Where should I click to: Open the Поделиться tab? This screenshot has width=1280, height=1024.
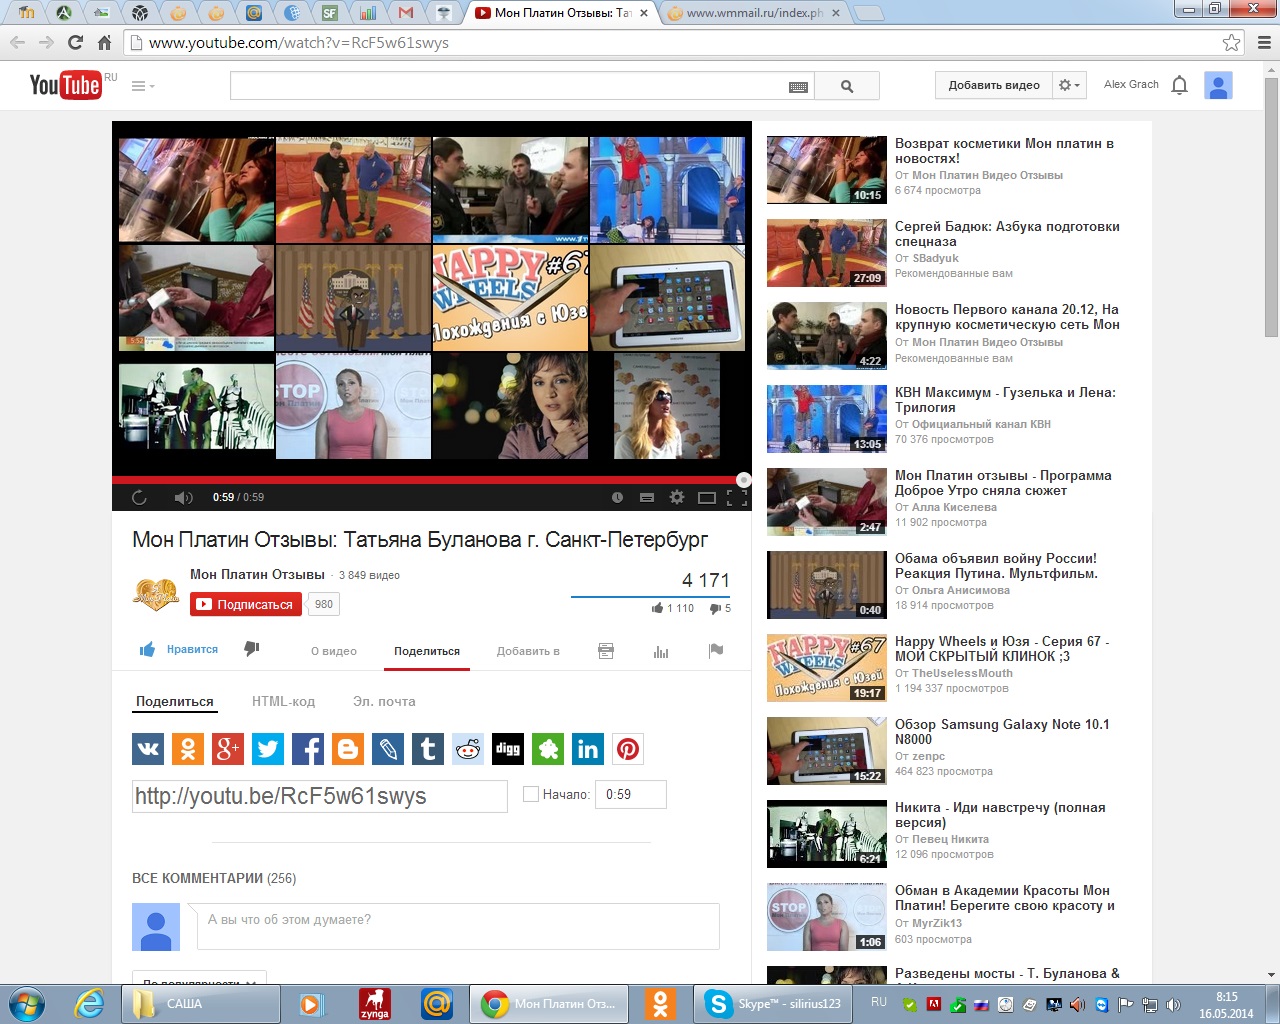pyautogui.click(x=427, y=651)
